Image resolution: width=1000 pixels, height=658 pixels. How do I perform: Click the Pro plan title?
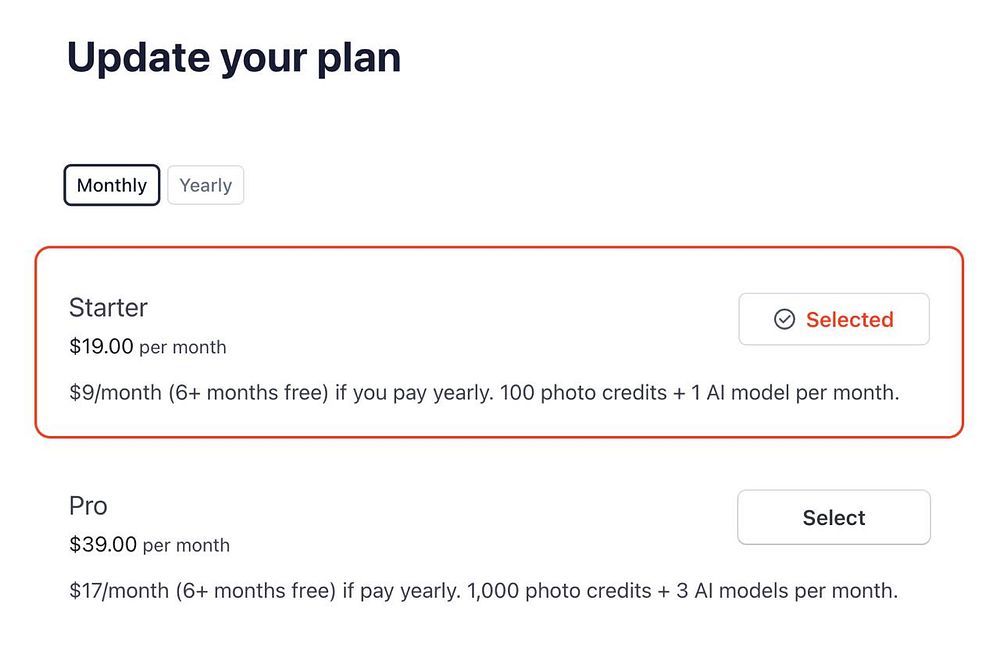(x=88, y=505)
